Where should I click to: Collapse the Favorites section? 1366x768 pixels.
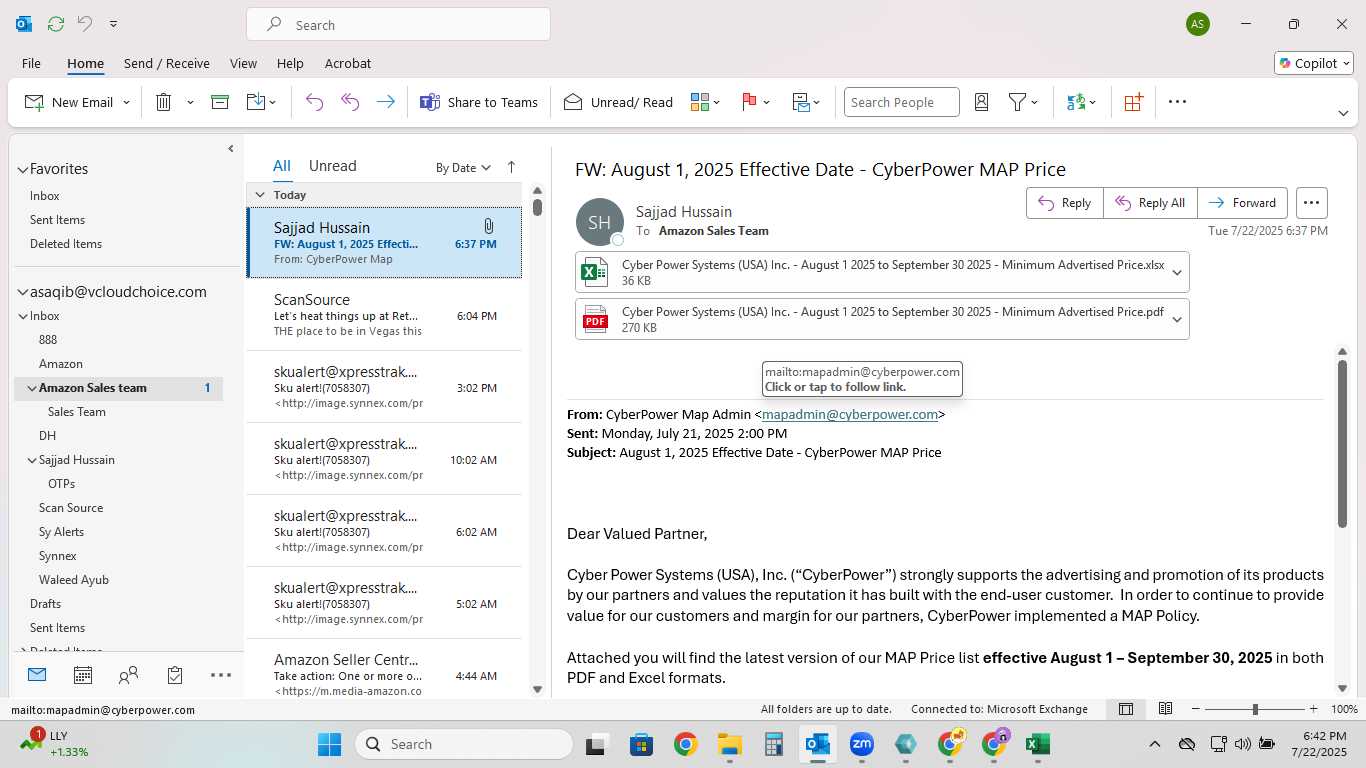click(x=22, y=170)
